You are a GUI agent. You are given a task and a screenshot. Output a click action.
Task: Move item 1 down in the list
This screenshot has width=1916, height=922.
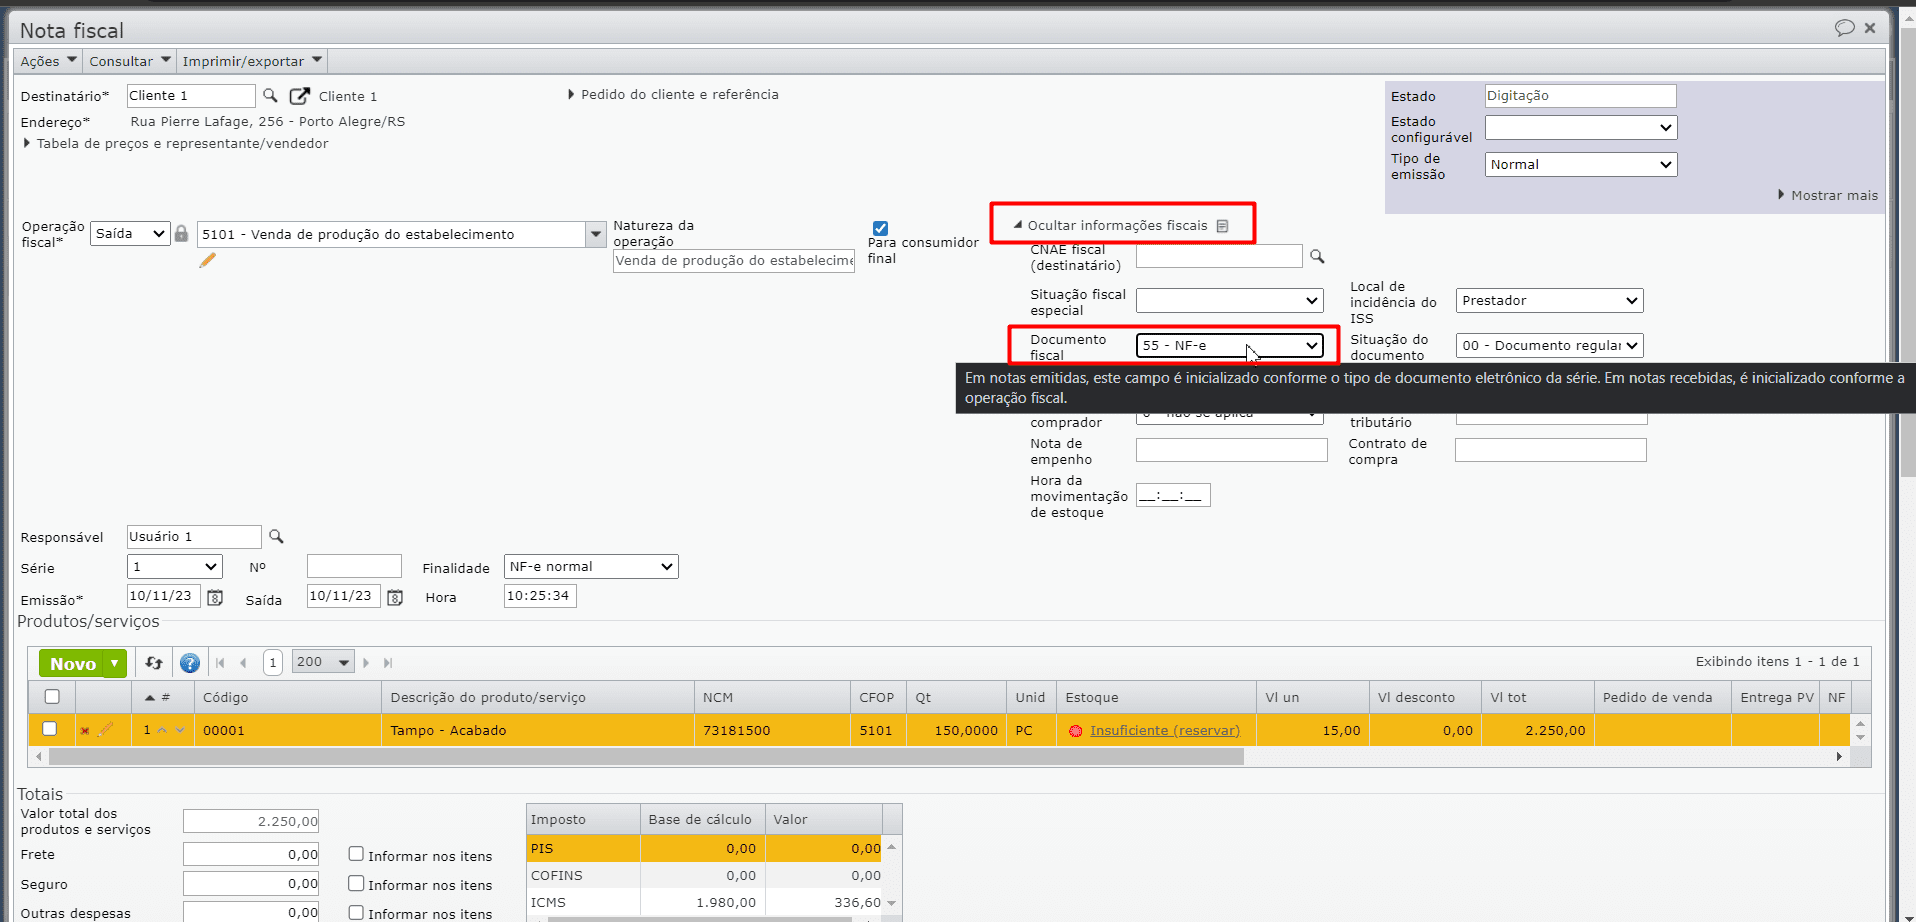pyautogui.click(x=180, y=730)
